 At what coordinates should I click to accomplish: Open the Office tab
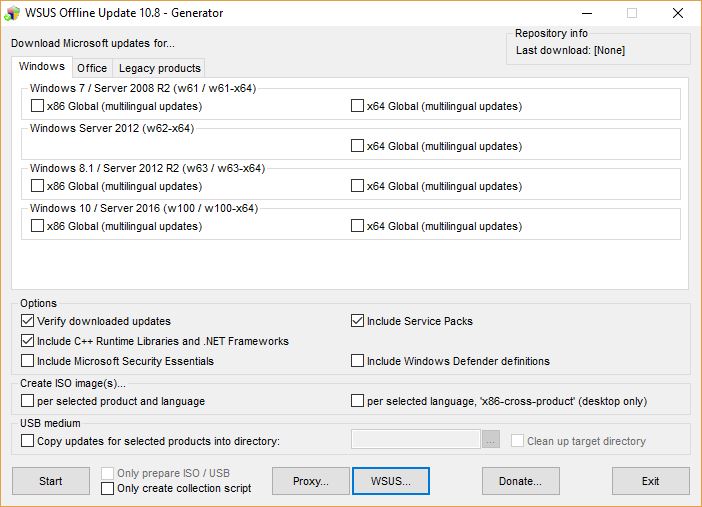(92, 68)
